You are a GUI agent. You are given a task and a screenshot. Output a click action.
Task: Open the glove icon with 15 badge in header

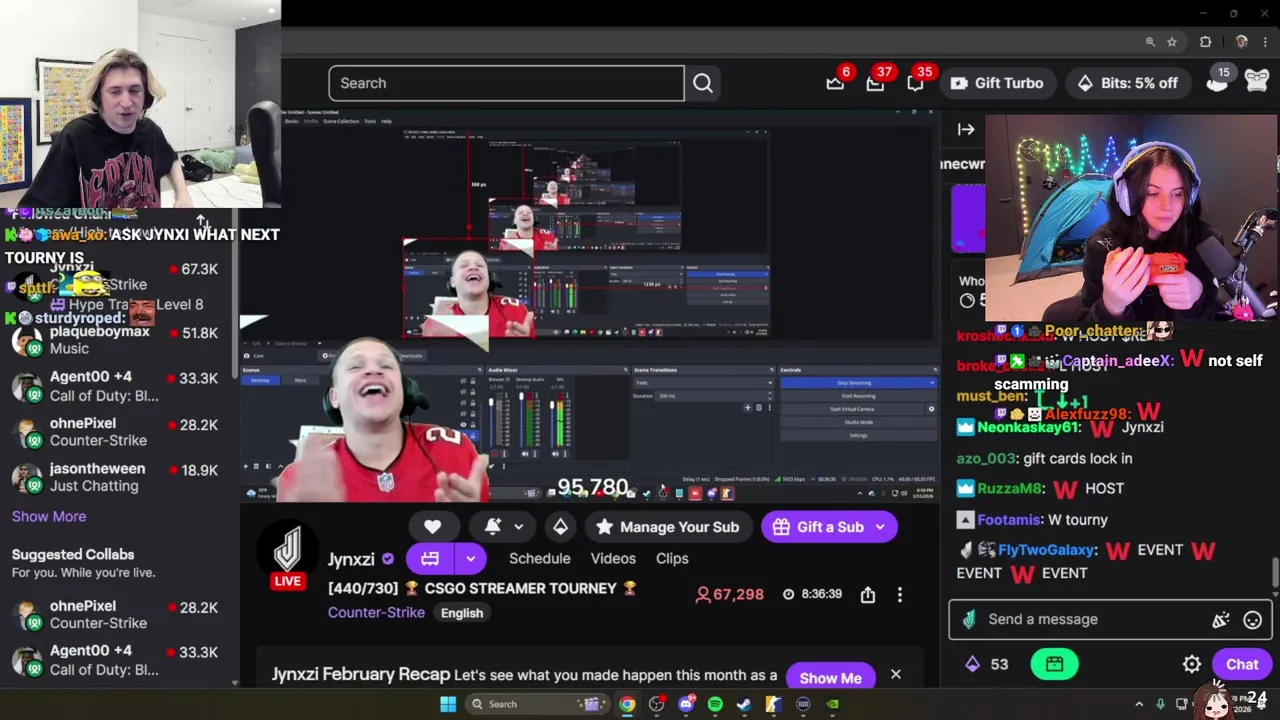[x=1218, y=81]
